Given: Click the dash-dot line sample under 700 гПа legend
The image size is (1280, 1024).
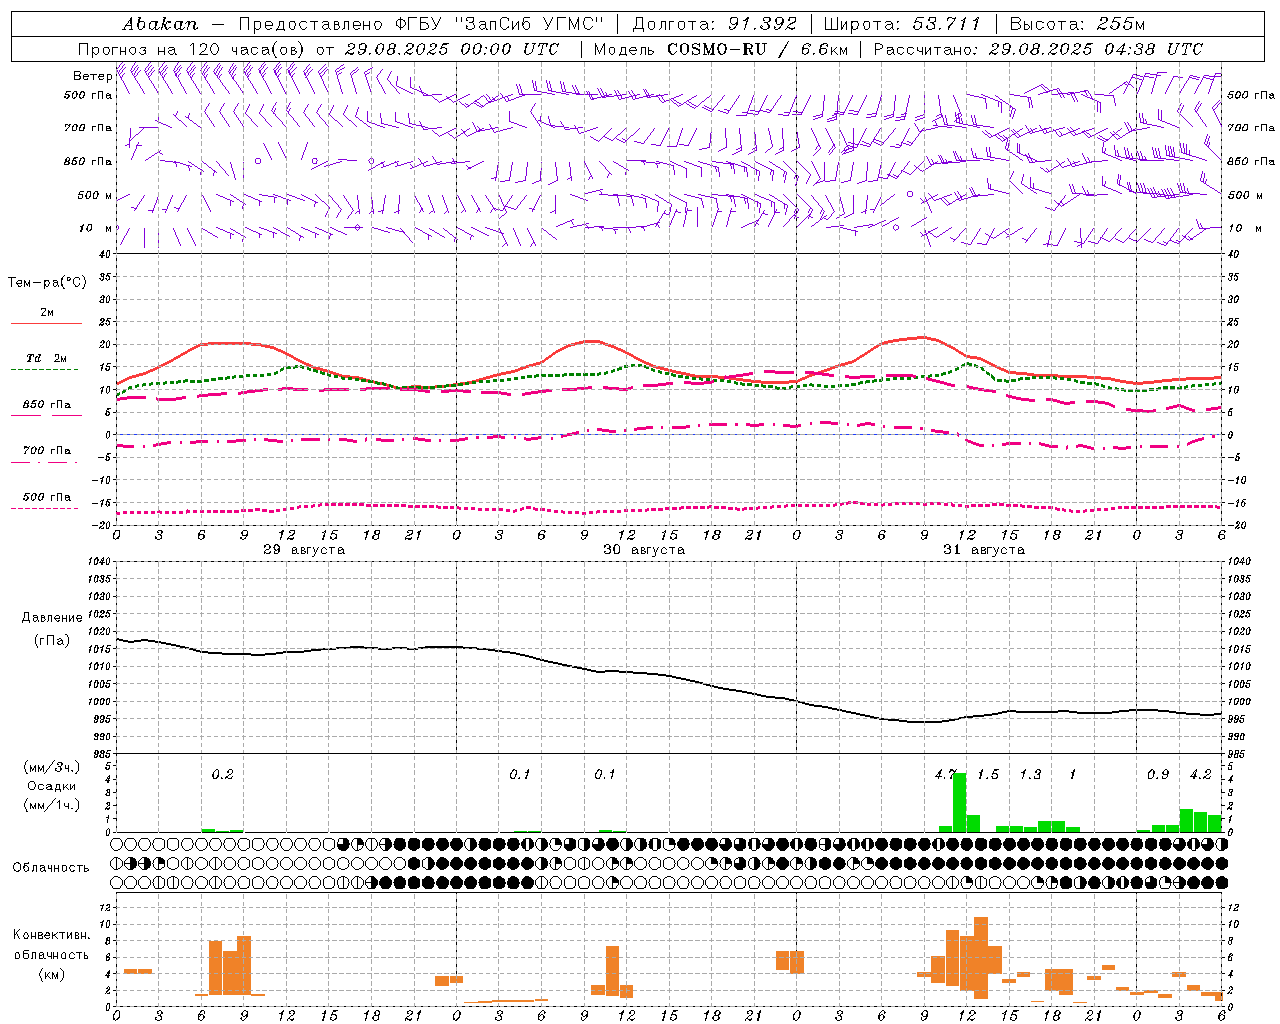Looking at the screenshot, I should coord(44,461).
